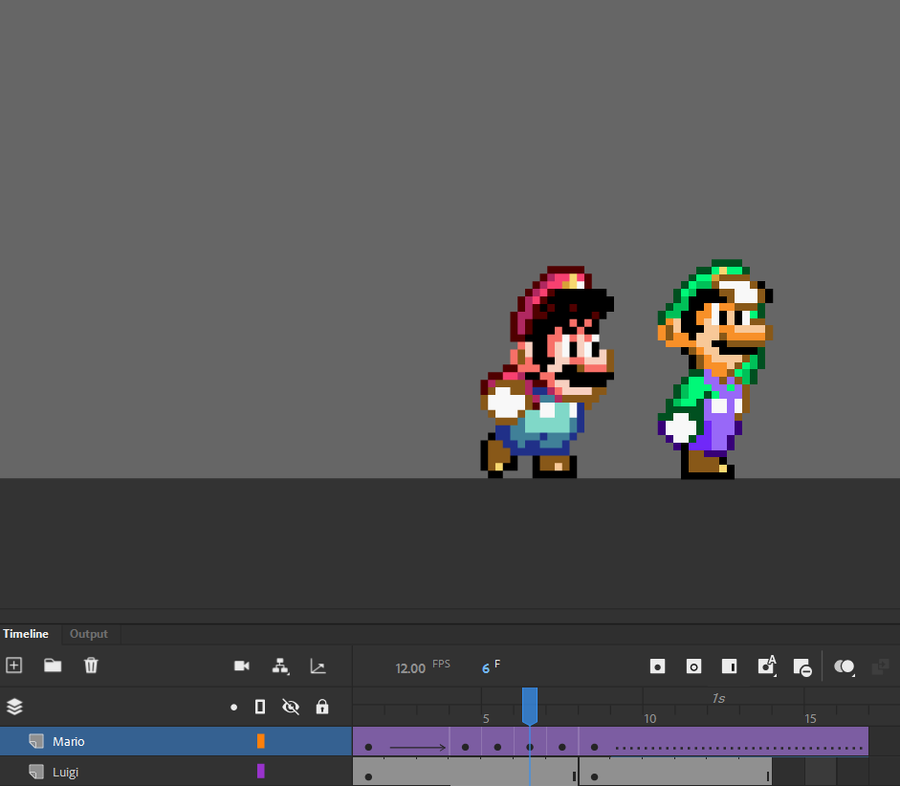Create a new layer folder
900x786 pixels.
point(52,666)
